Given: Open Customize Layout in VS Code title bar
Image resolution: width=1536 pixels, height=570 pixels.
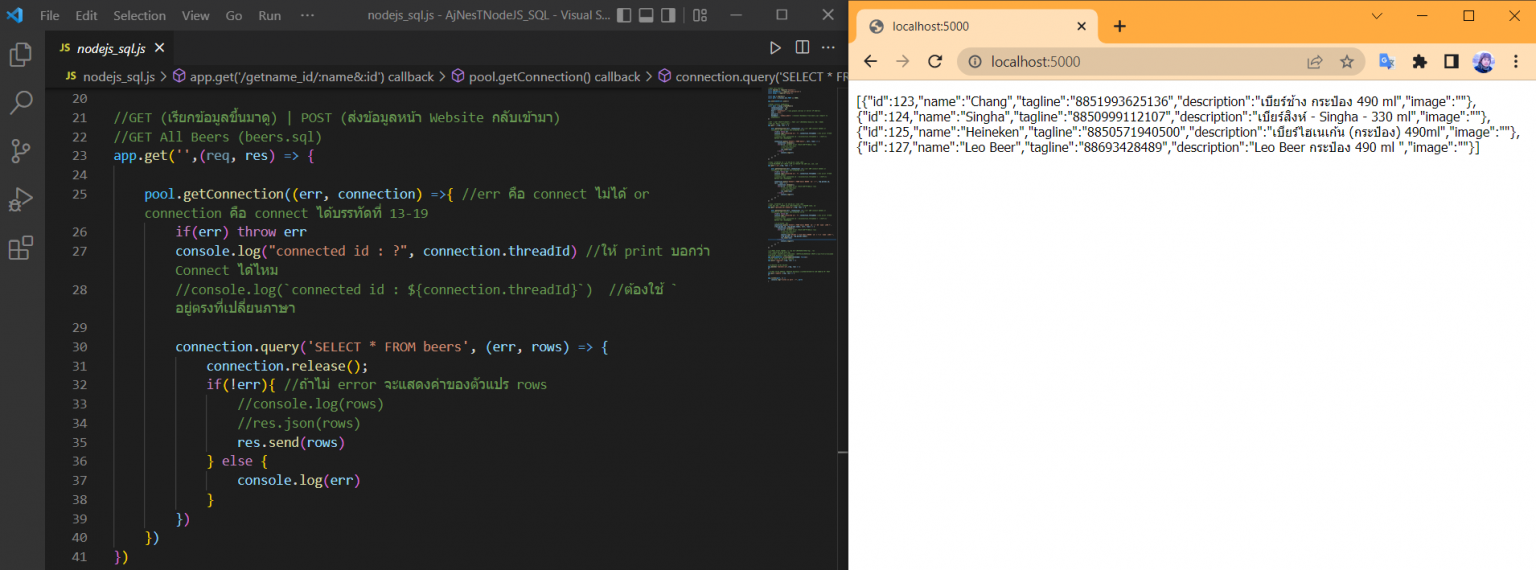Looking at the screenshot, I should click(x=700, y=15).
